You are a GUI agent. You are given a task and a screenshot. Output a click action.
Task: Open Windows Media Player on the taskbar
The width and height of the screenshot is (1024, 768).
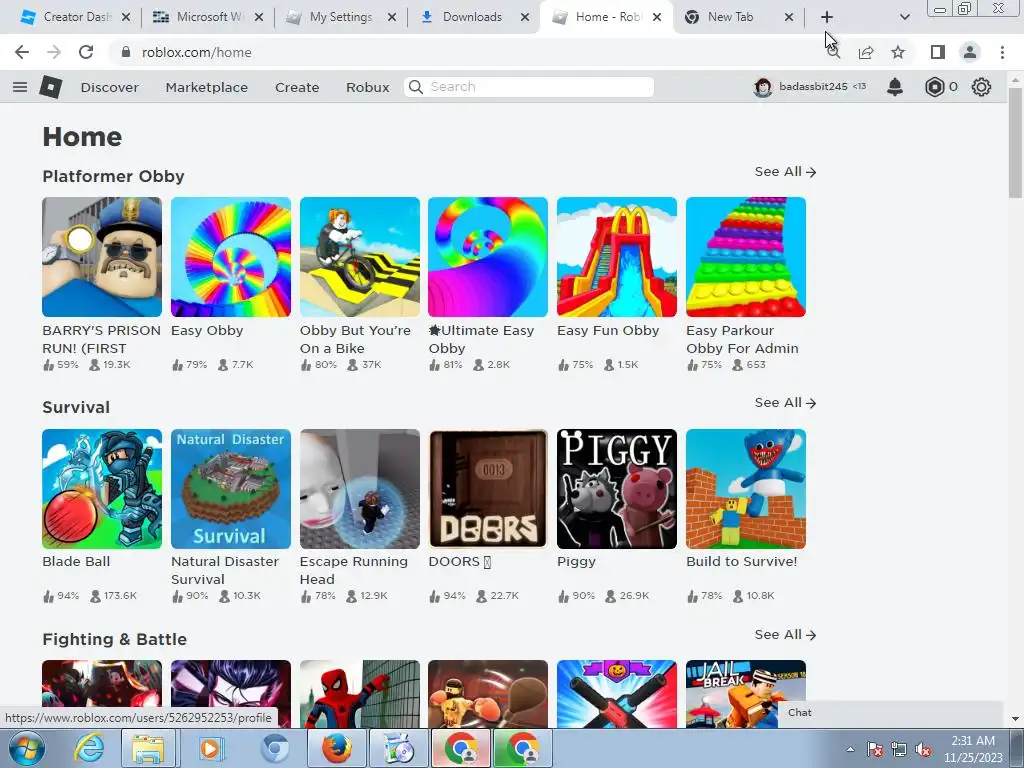(210, 748)
